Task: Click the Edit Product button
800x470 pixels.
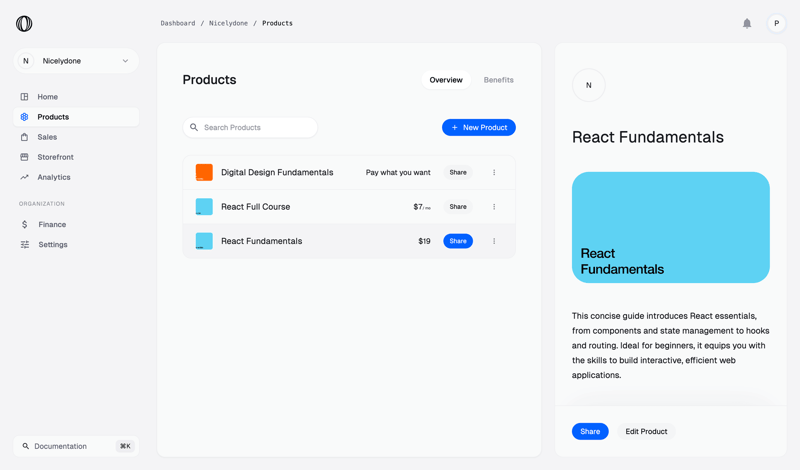Action: coord(646,431)
